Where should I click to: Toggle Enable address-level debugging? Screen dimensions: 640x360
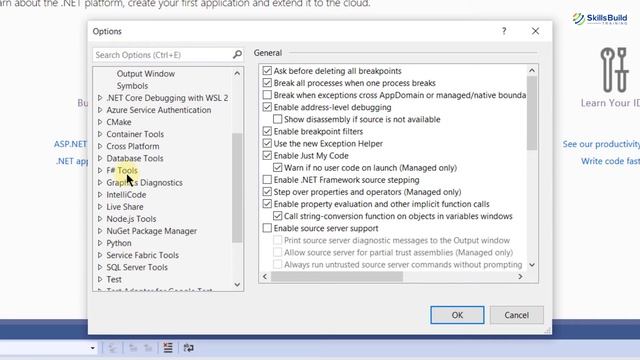click(x=267, y=107)
